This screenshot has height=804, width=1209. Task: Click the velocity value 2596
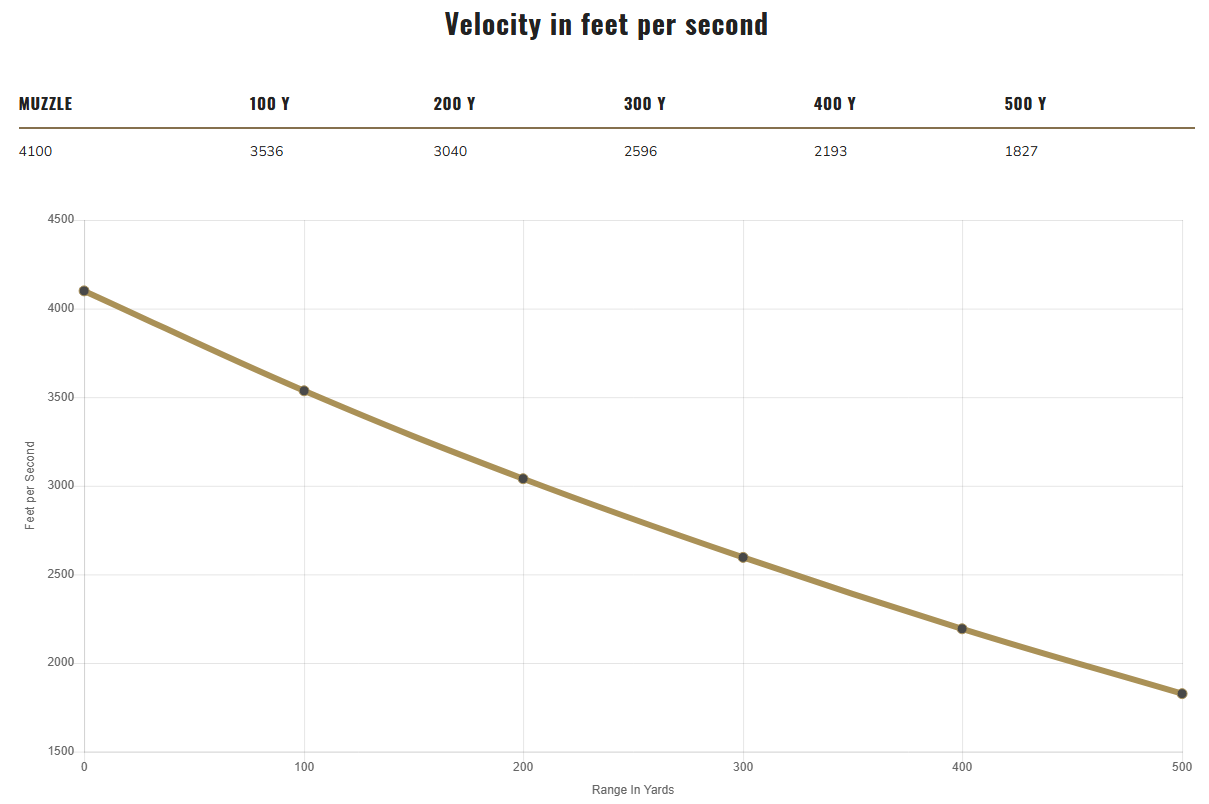[x=641, y=152]
